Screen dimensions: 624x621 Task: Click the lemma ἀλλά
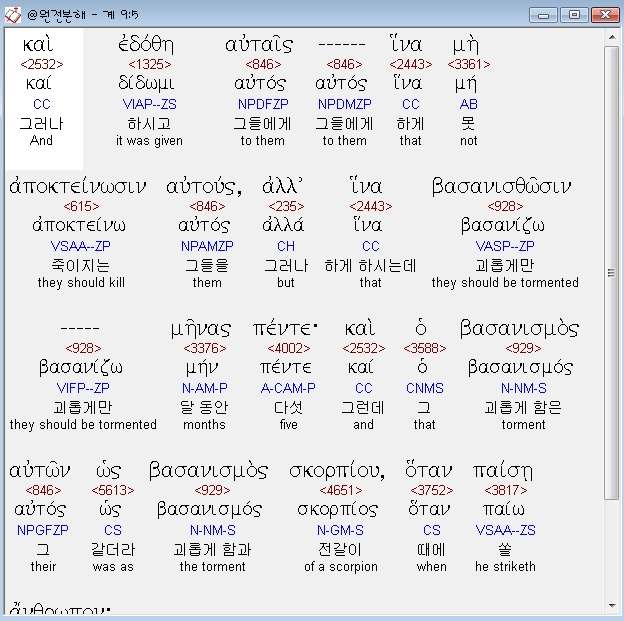coord(283,225)
